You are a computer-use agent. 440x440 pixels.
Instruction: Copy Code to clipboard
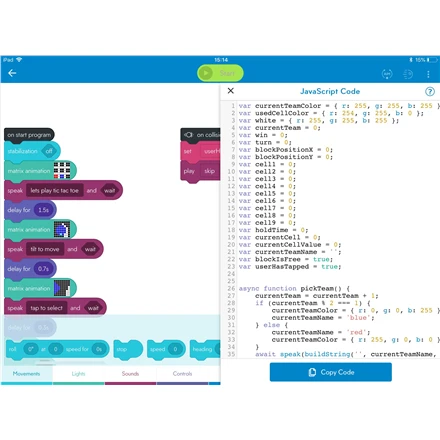331,372
